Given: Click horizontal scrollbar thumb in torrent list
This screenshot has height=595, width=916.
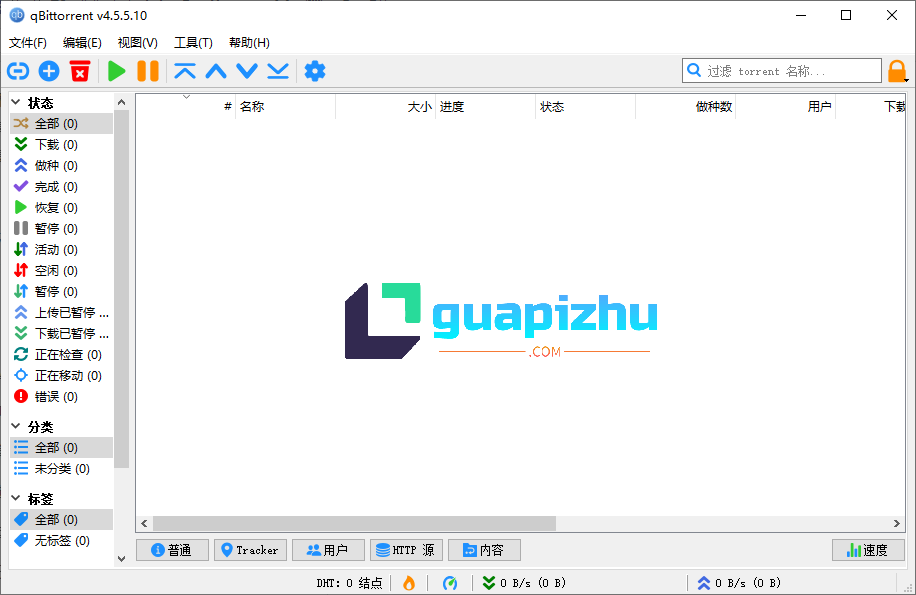Looking at the screenshot, I should click(354, 524).
